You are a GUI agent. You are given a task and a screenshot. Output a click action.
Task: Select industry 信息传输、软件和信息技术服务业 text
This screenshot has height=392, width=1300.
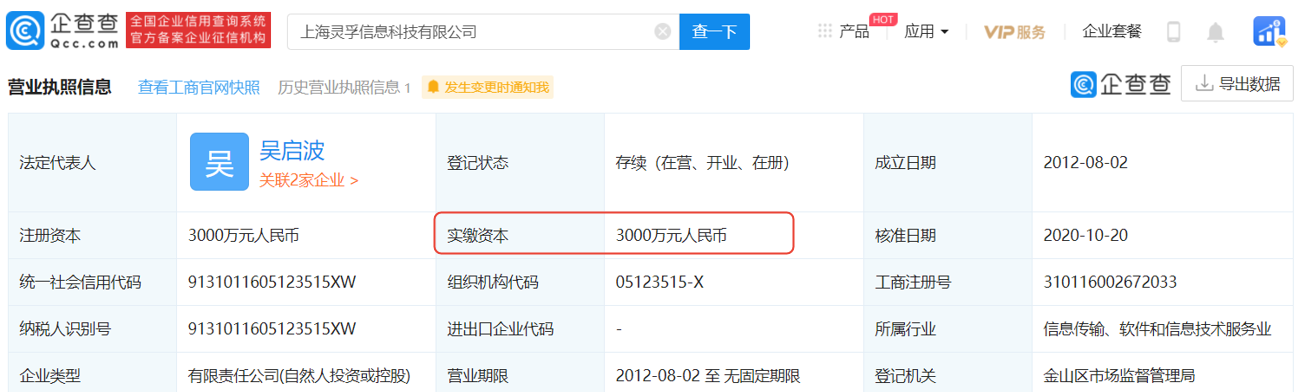pos(1158,329)
